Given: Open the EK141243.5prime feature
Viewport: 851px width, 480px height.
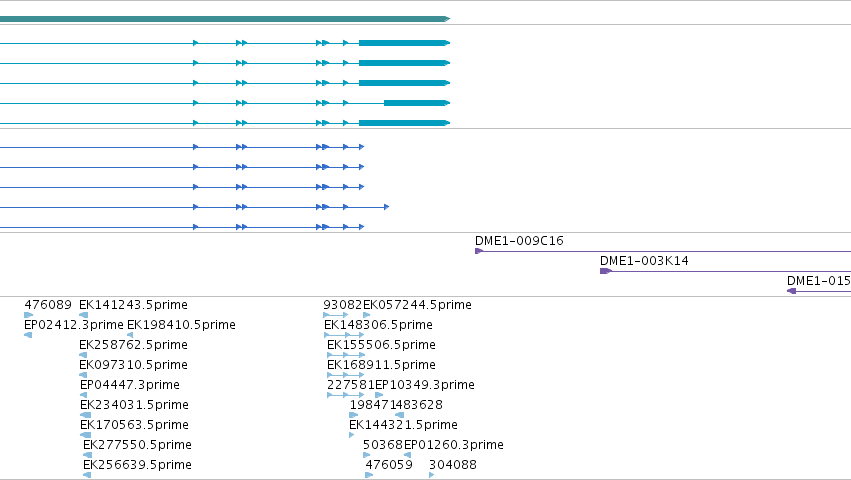Looking at the screenshot, I should point(133,305).
